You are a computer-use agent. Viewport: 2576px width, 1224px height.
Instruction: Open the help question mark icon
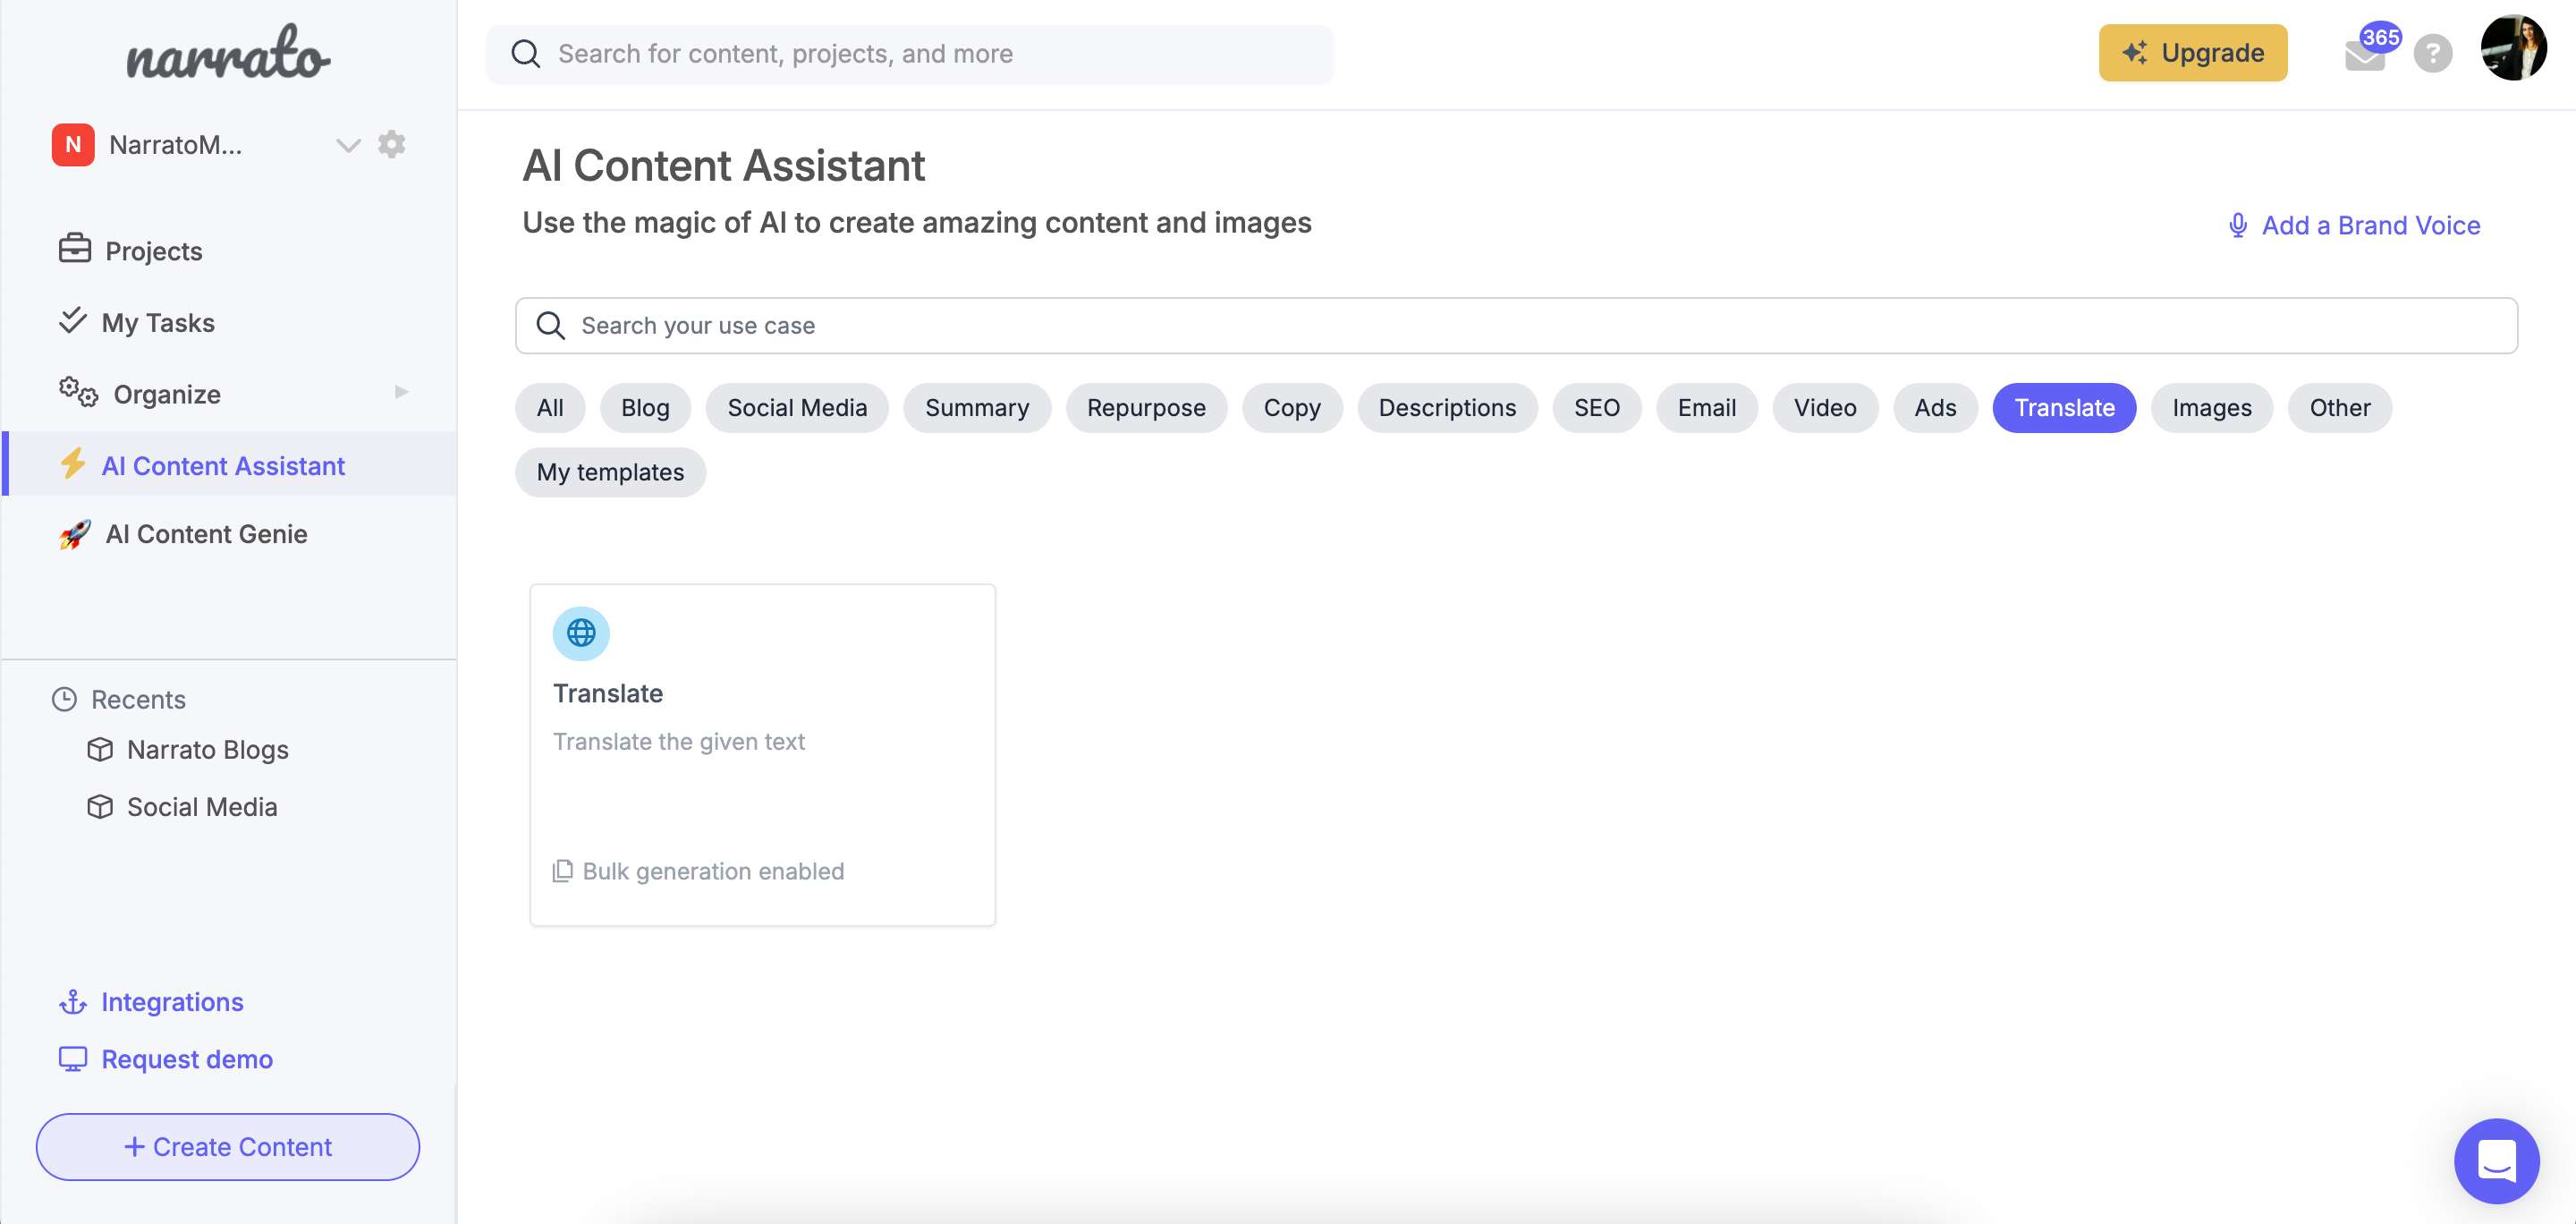[x=2433, y=54]
